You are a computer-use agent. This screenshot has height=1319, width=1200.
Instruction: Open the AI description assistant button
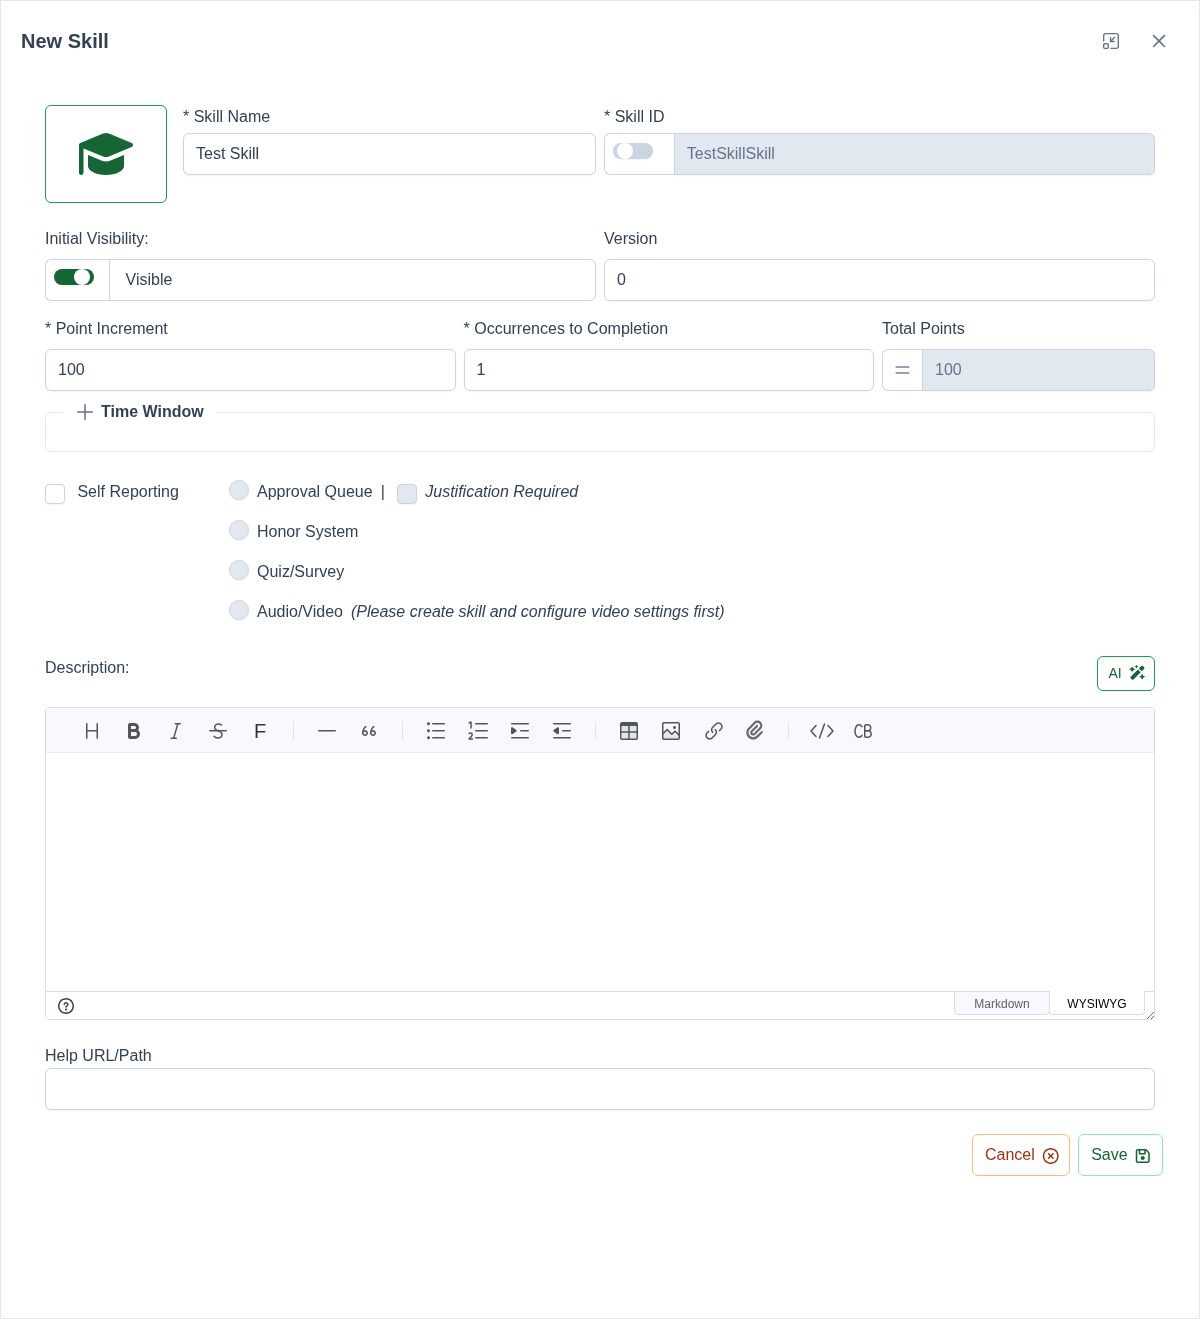pyautogui.click(x=1126, y=673)
